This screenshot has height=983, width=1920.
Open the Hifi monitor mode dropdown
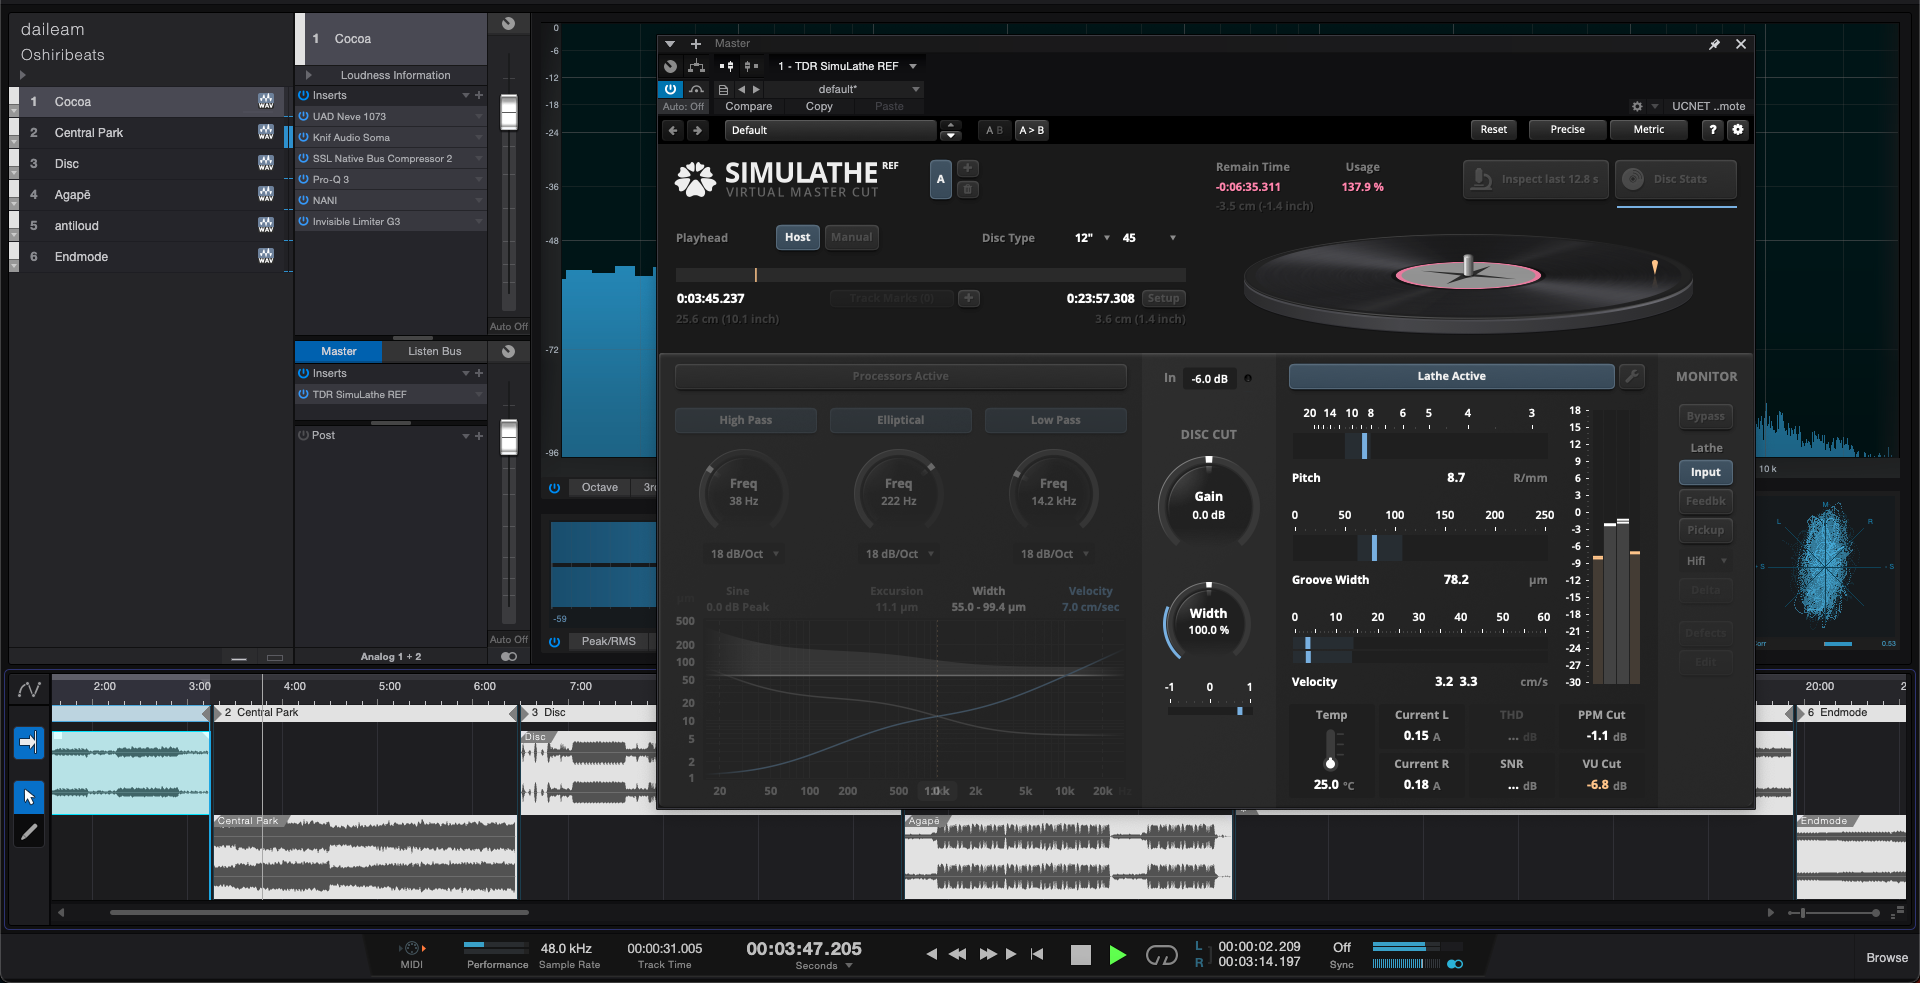click(1706, 561)
